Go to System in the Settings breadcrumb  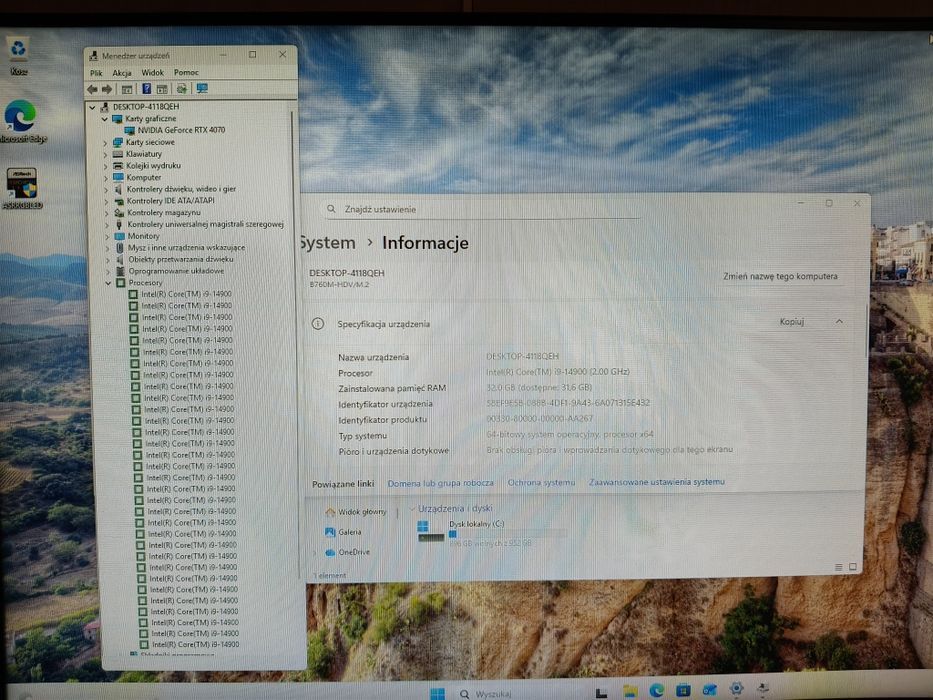coord(327,243)
